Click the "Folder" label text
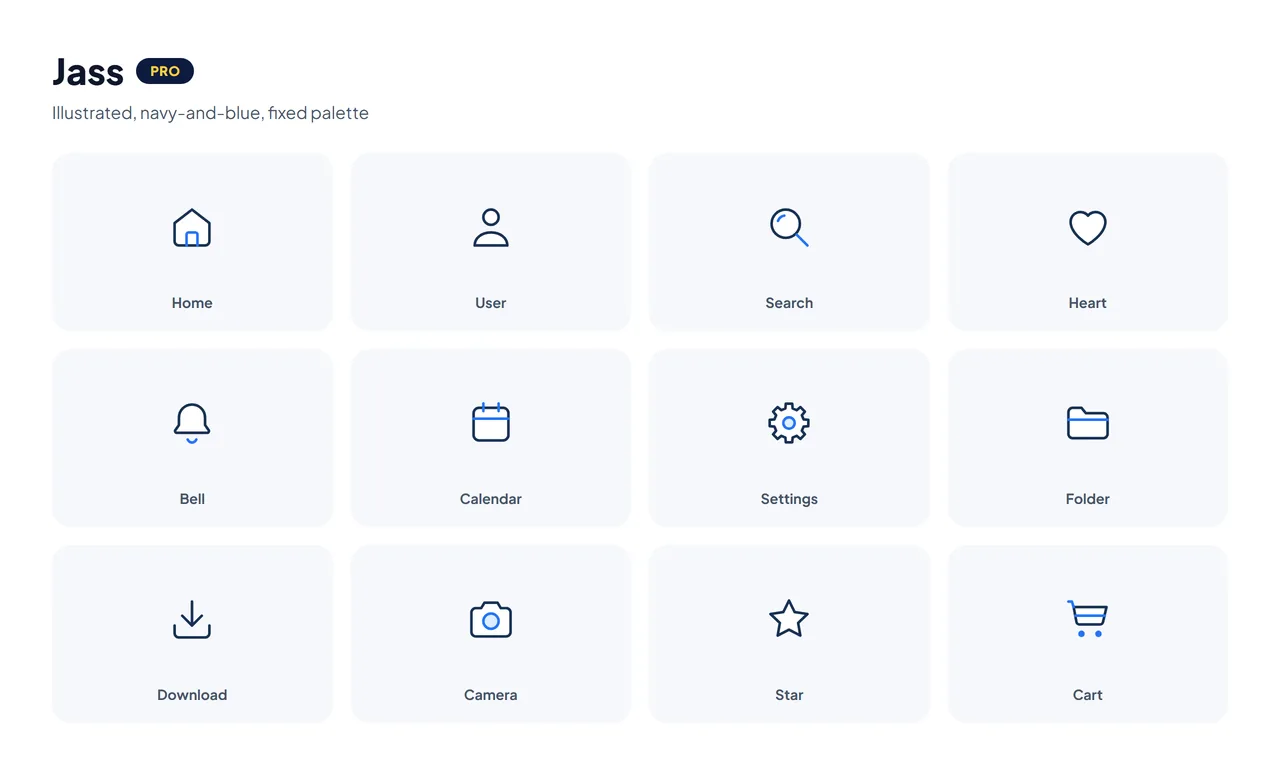 (x=1088, y=499)
